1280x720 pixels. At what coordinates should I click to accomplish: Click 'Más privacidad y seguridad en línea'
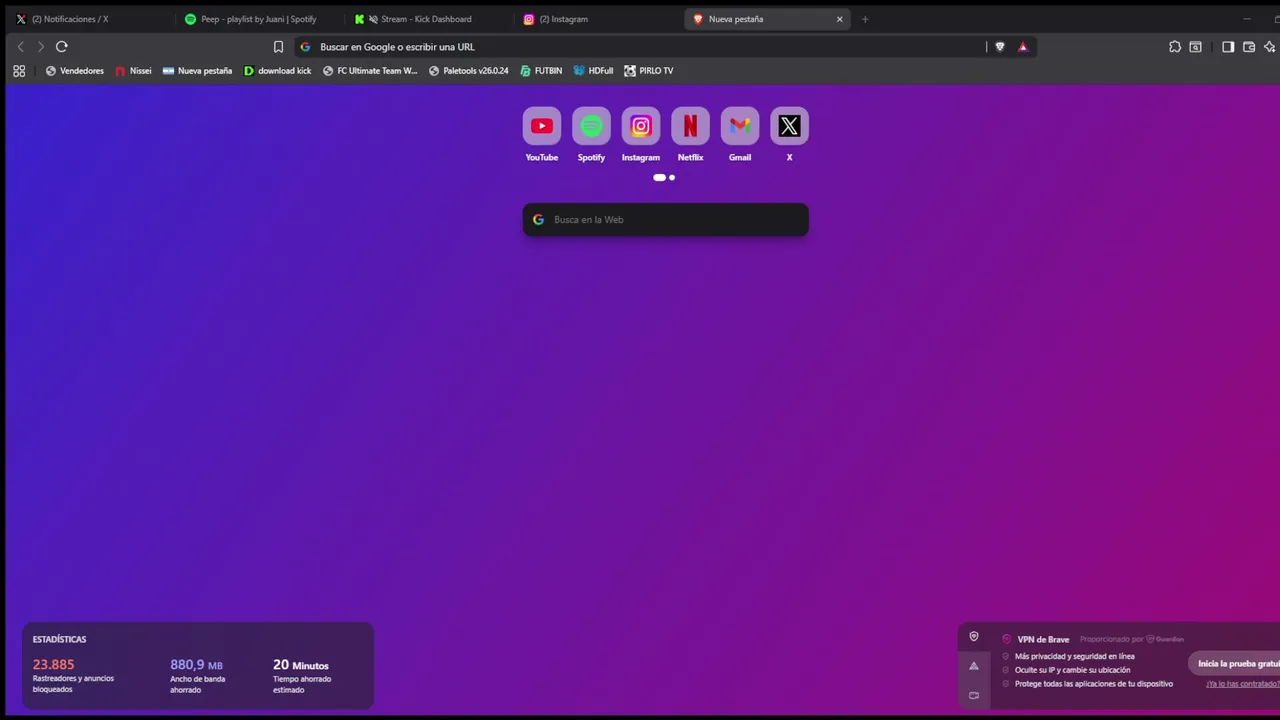1074,656
